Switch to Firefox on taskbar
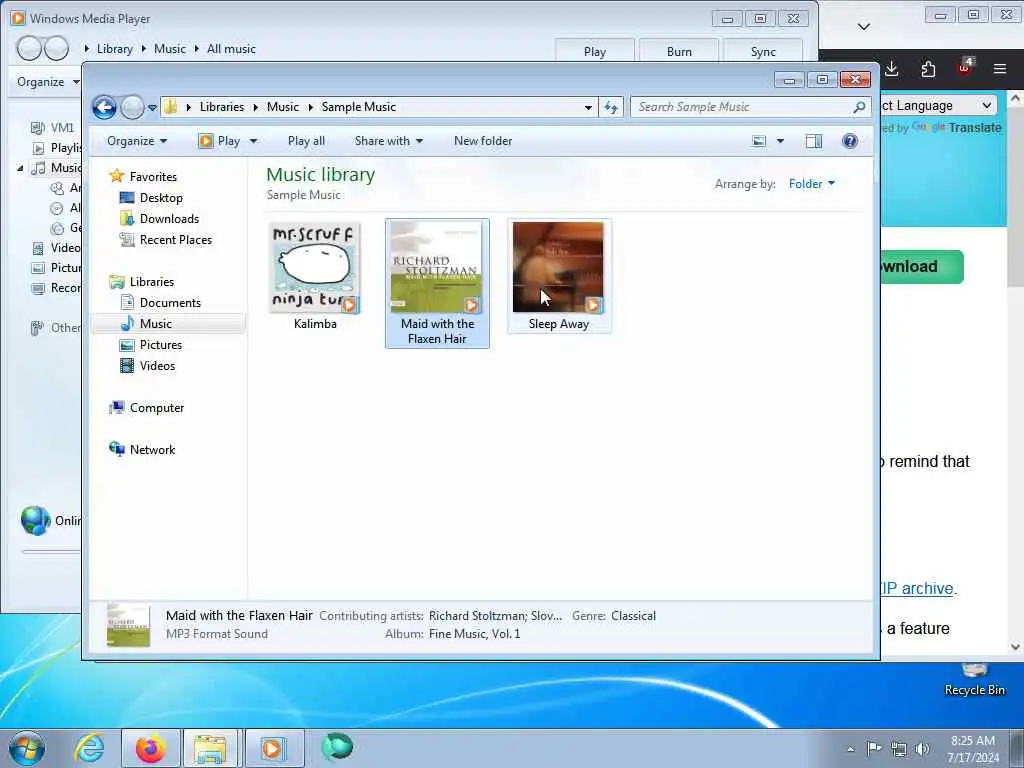The height and width of the screenshot is (768, 1024). point(150,748)
